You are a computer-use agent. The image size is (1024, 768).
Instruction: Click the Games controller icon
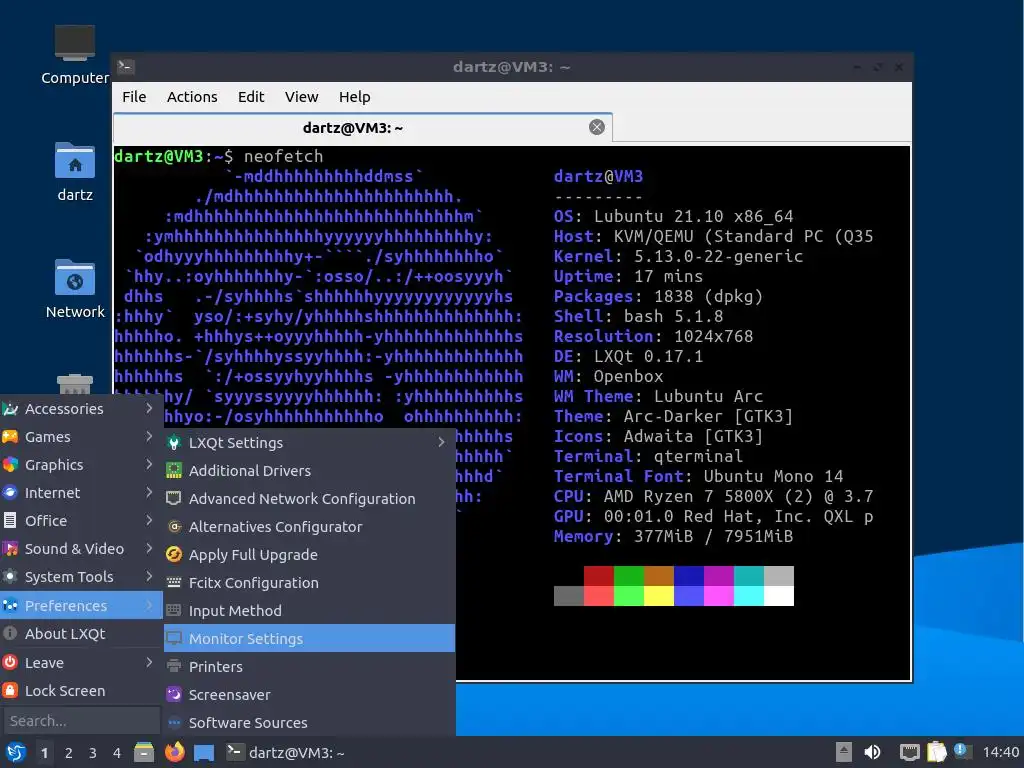(x=10, y=437)
